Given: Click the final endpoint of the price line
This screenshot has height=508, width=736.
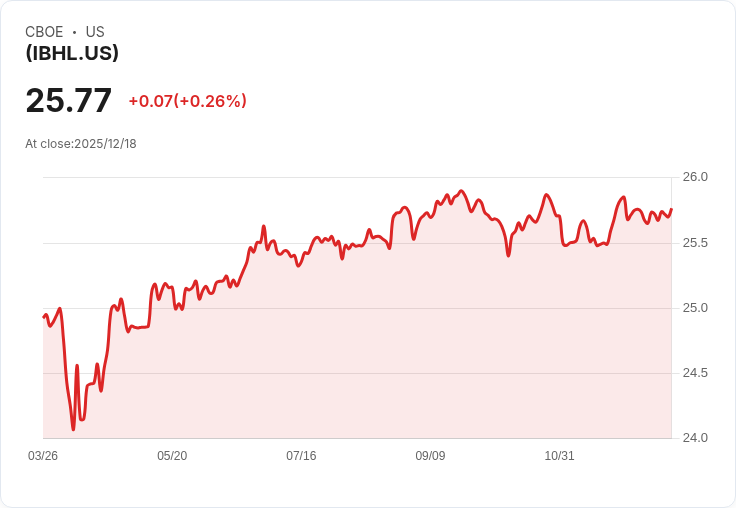Looking at the screenshot, I should pos(671,209).
